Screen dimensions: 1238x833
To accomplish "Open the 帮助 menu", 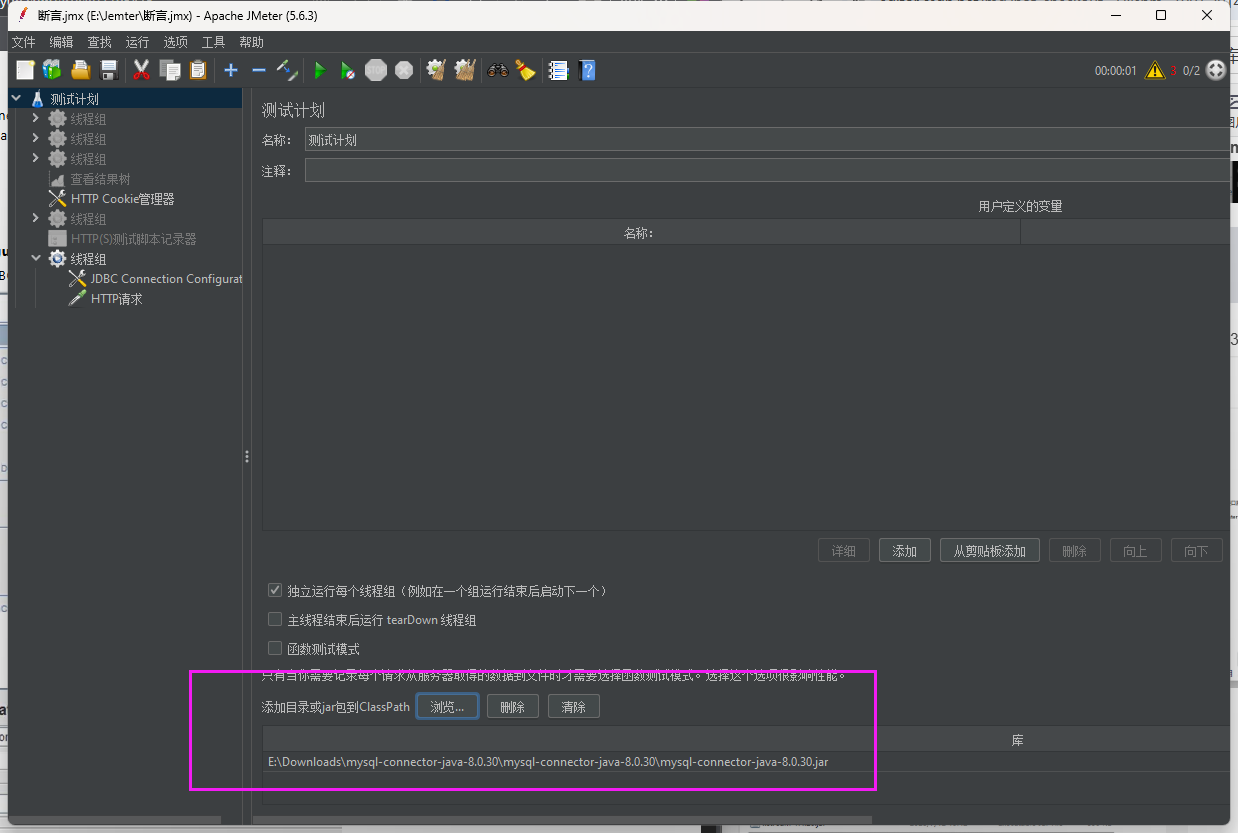I will [251, 42].
